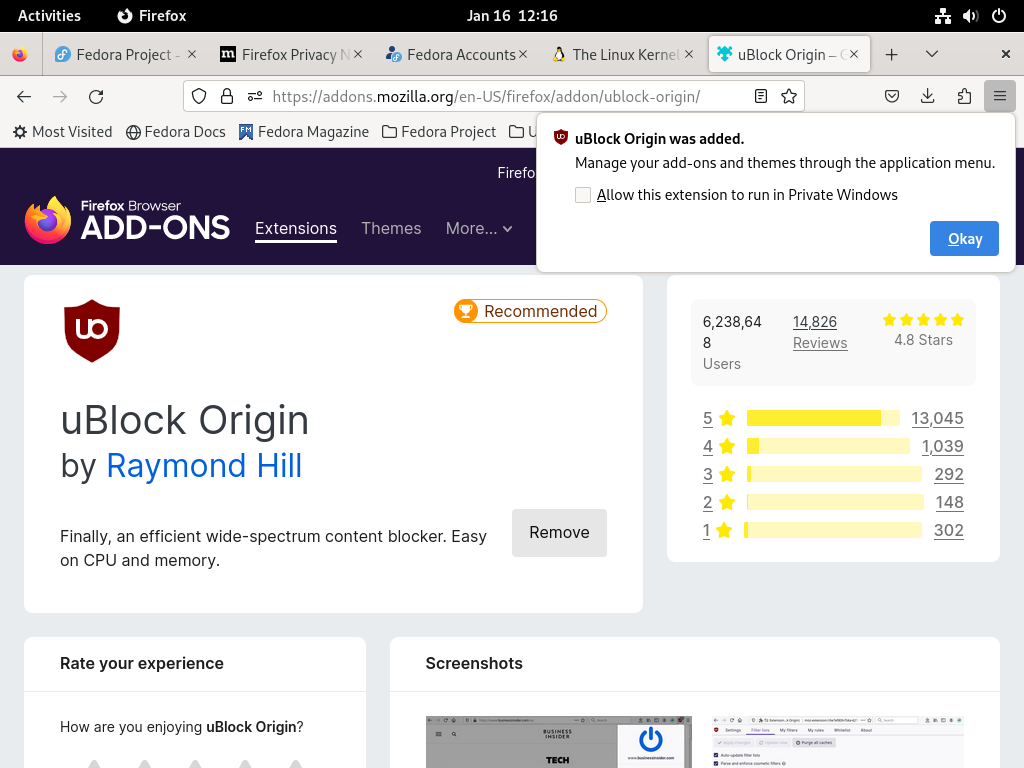Open a new tab with plus icon
Viewport: 1024px width, 768px height.
click(891, 55)
